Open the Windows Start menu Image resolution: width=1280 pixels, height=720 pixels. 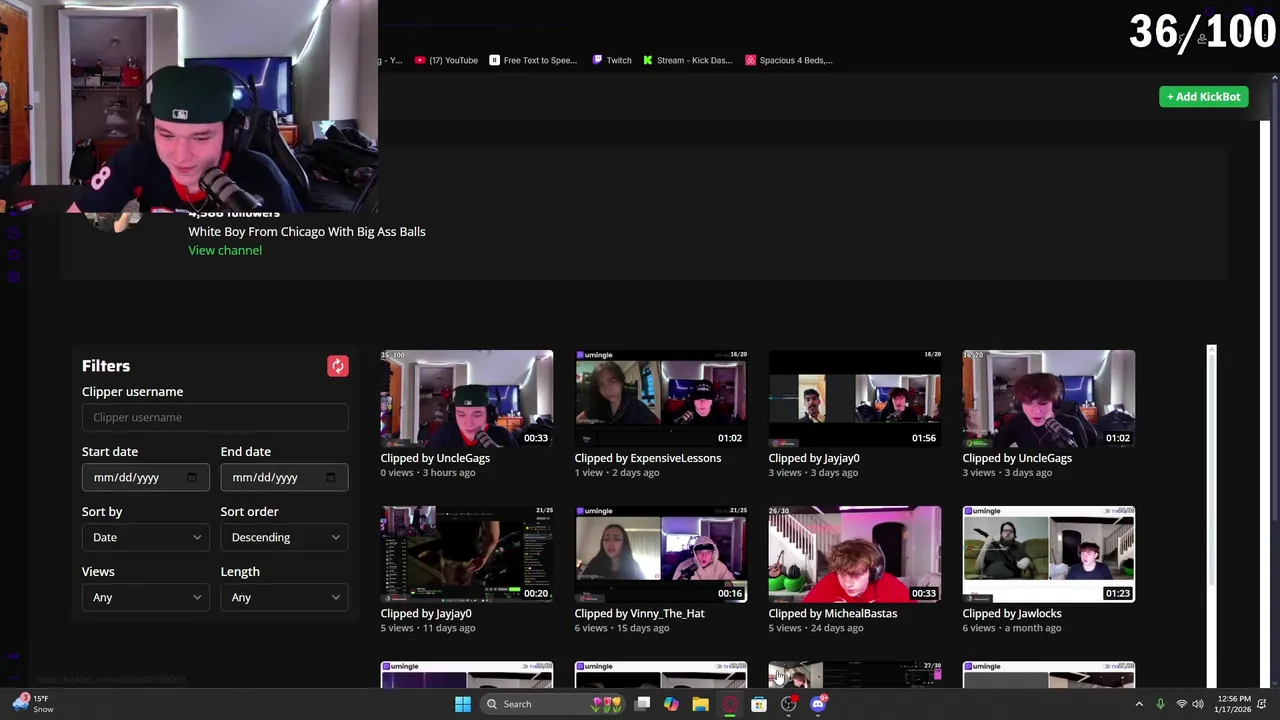(x=463, y=704)
